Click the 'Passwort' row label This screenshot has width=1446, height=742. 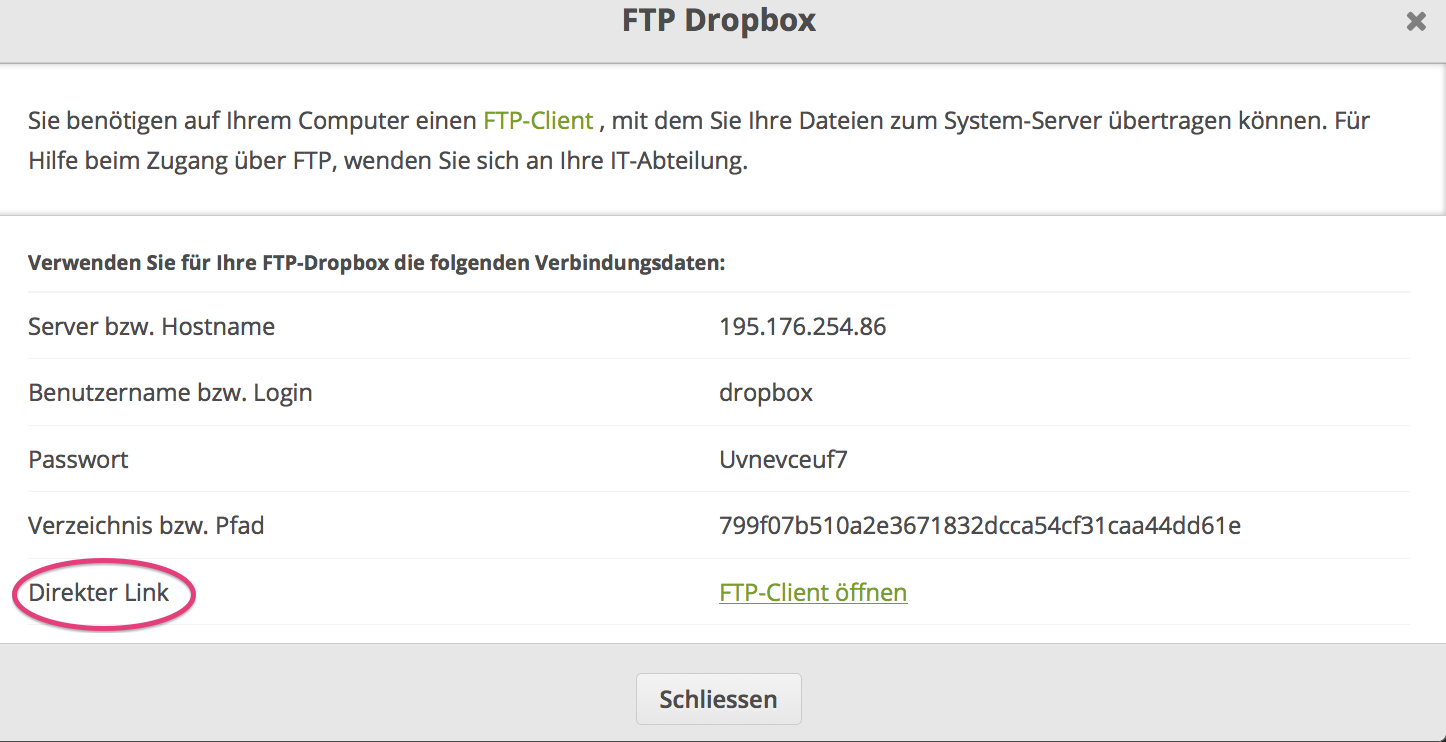[78, 460]
